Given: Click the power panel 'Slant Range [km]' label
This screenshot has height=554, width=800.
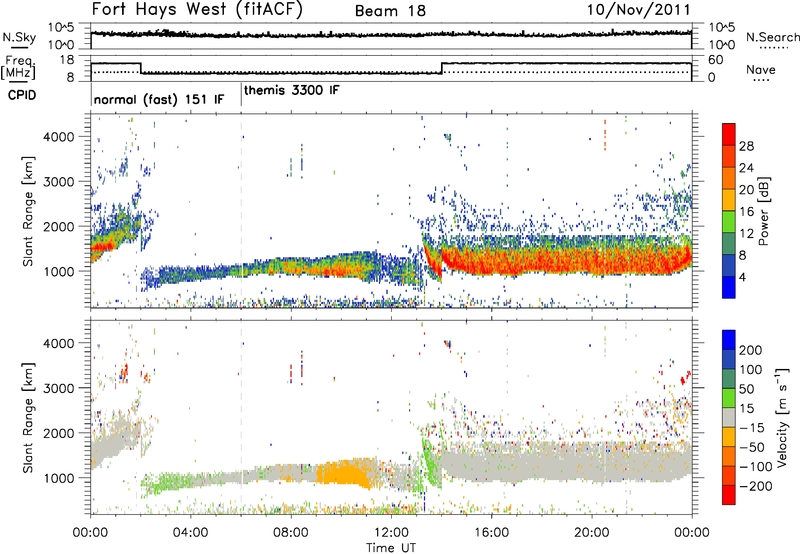Looking at the screenshot, I should (28, 212).
